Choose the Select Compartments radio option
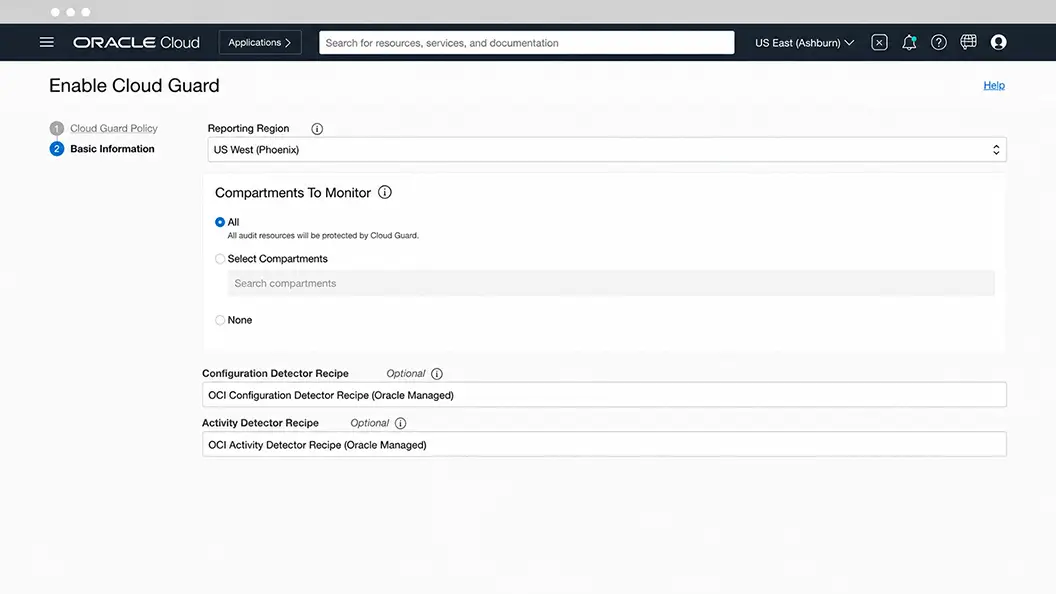This screenshot has width=1056, height=594. pos(220,259)
